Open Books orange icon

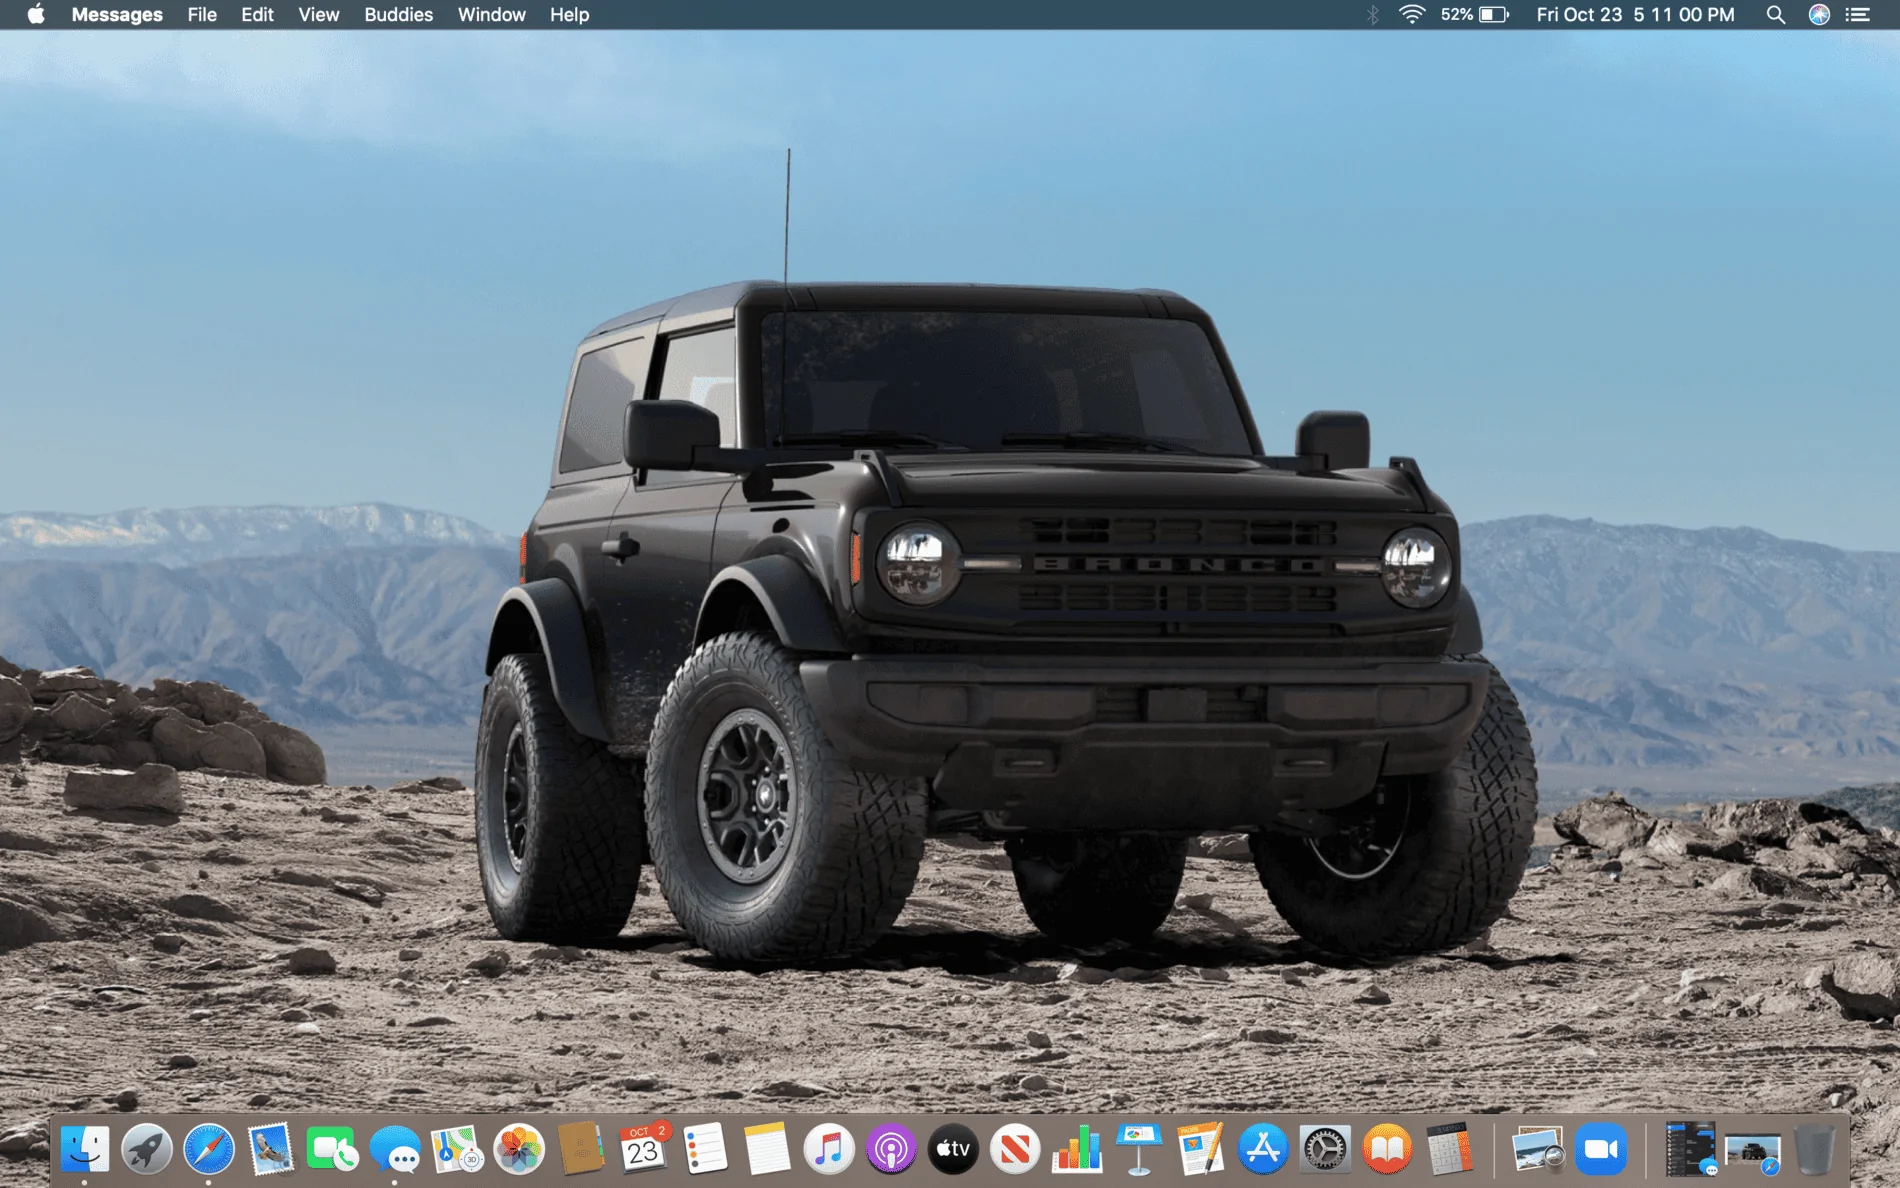click(x=1387, y=1149)
